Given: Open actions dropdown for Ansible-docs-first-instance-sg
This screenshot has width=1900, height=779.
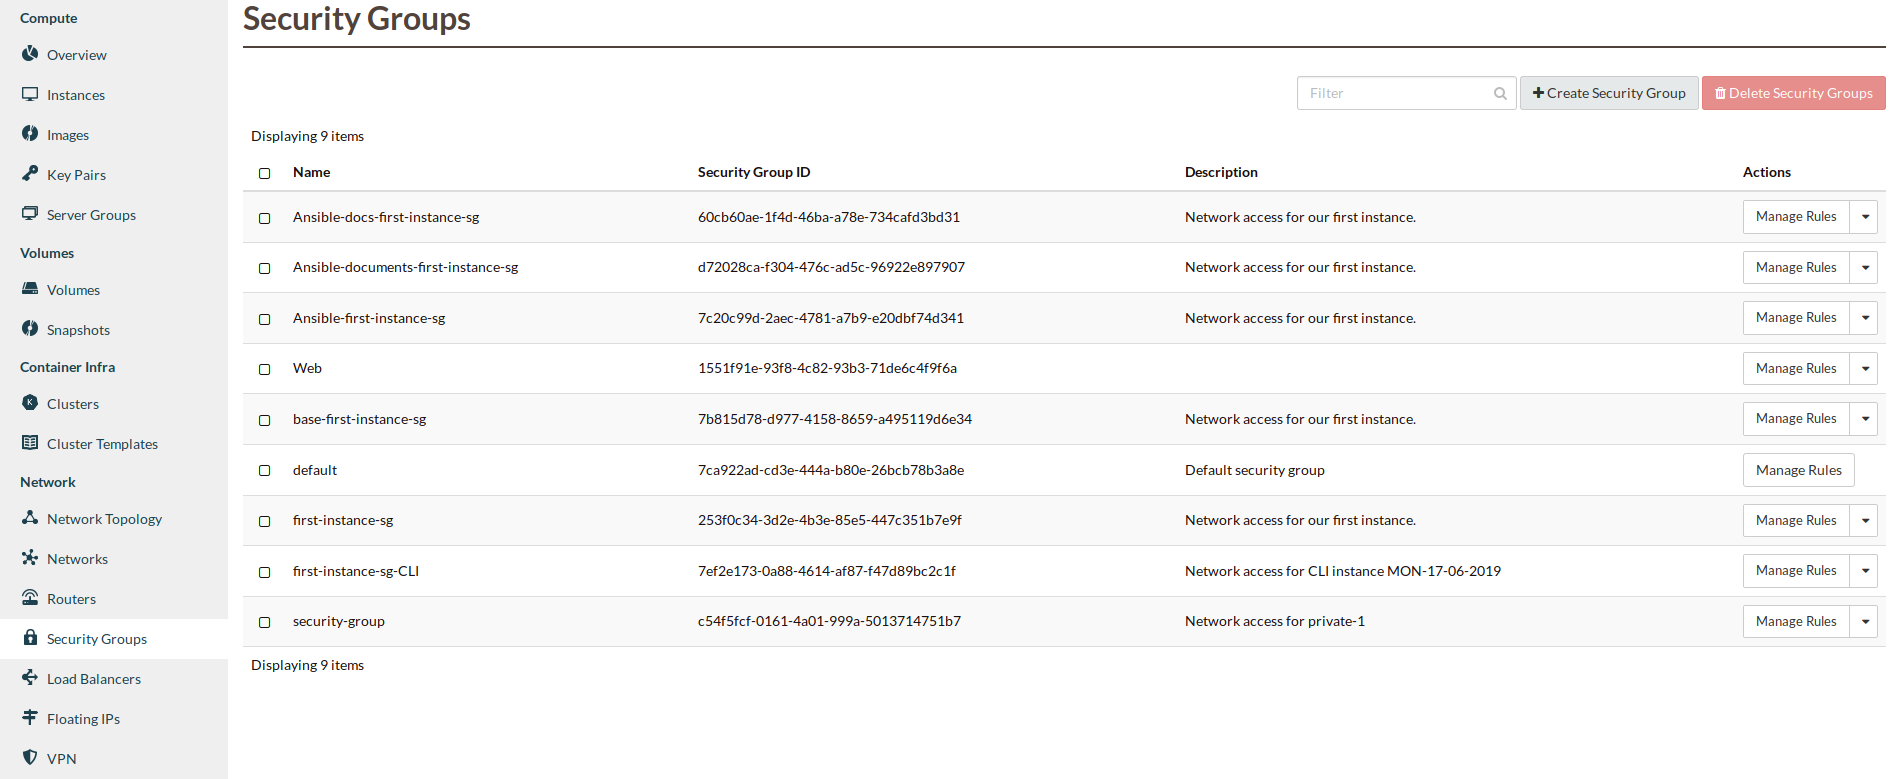Looking at the screenshot, I should [1864, 217].
